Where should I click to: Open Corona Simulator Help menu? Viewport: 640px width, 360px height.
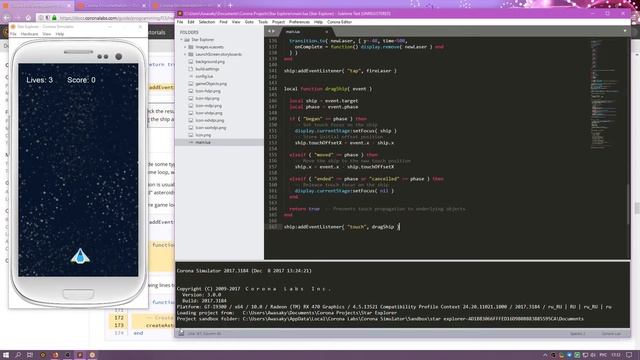[60, 34]
